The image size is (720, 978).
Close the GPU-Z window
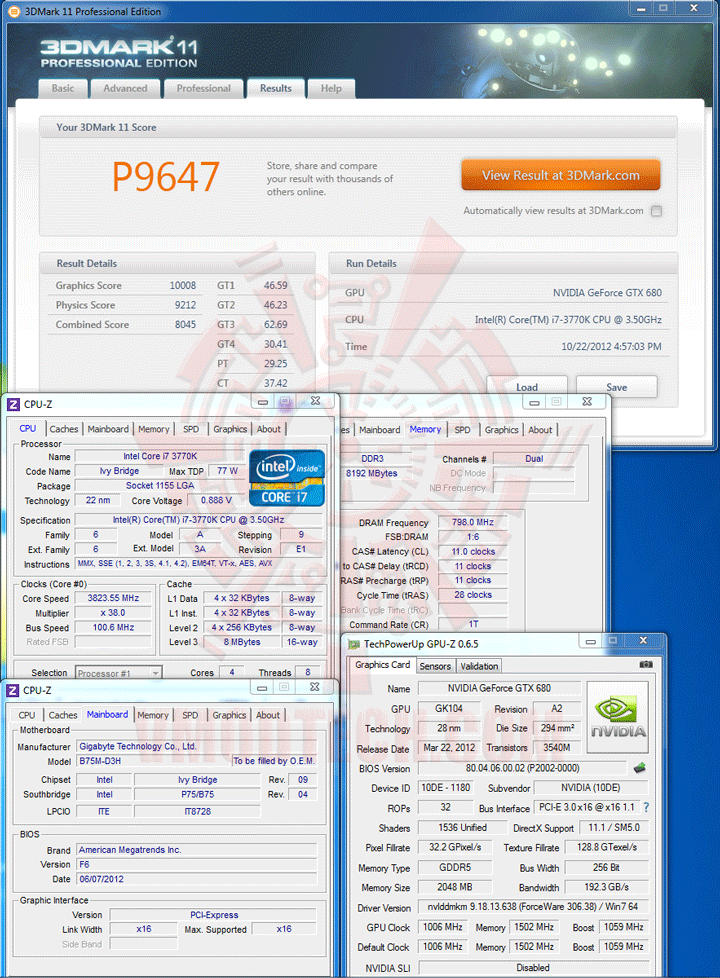(643, 641)
